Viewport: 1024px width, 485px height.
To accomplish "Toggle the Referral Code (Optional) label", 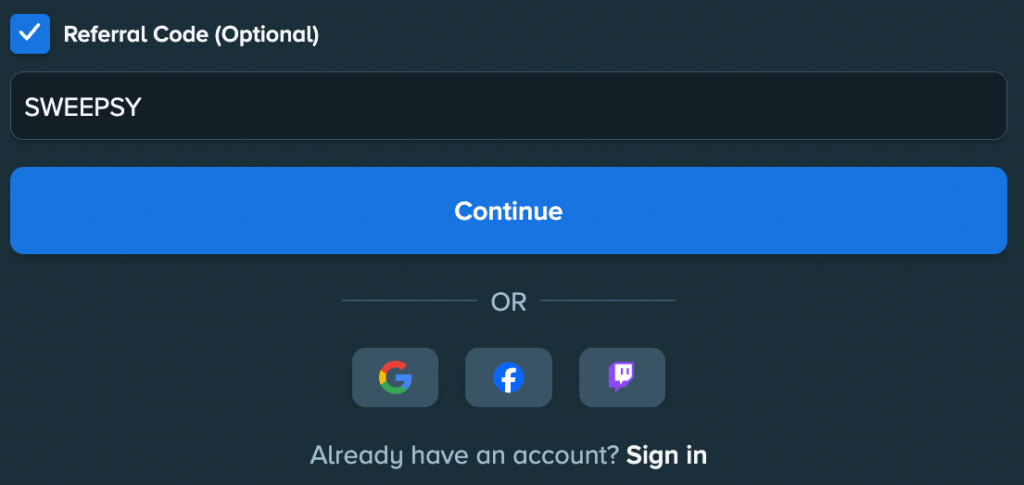I will click(191, 34).
